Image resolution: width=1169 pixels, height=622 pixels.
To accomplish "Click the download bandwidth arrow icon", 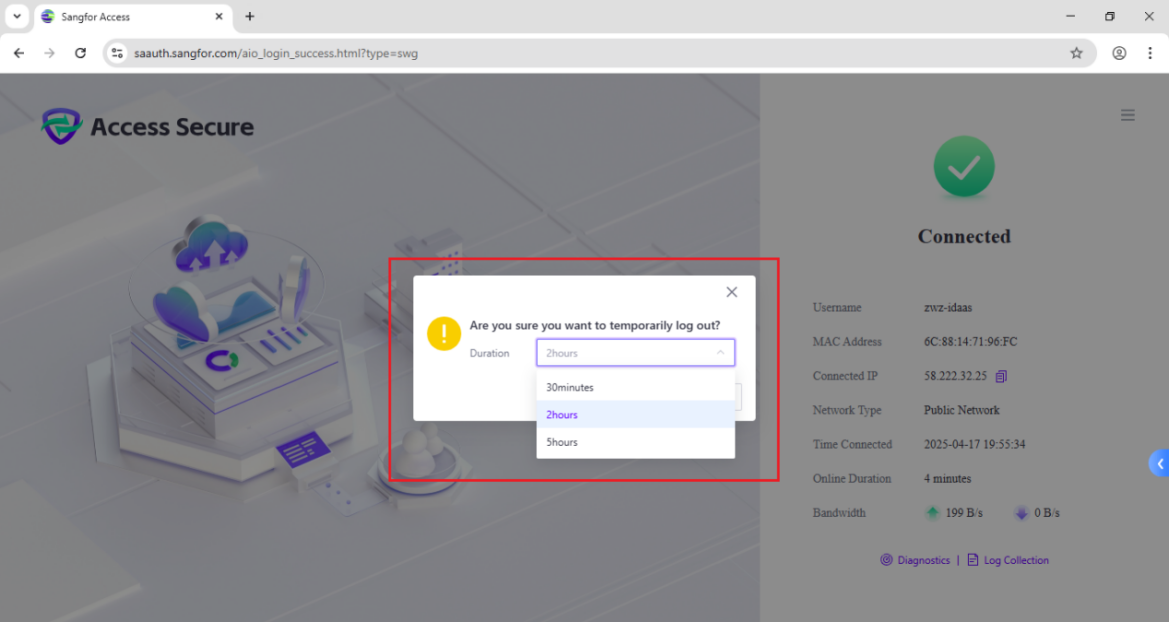I will pyautogui.click(x=1021, y=512).
